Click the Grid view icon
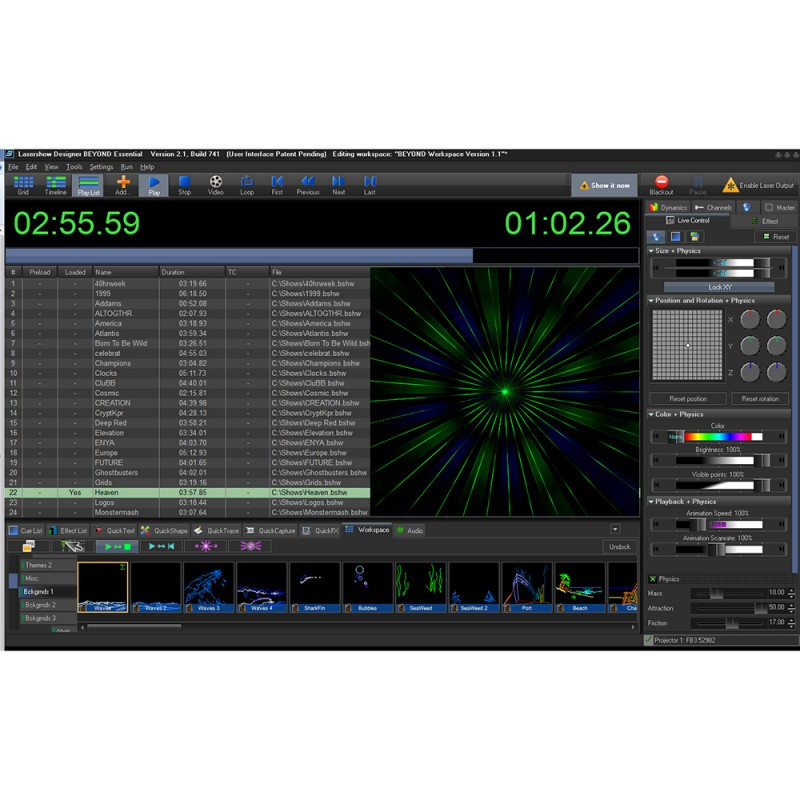The height and width of the screenshot is (800, 800). [23, 183]
